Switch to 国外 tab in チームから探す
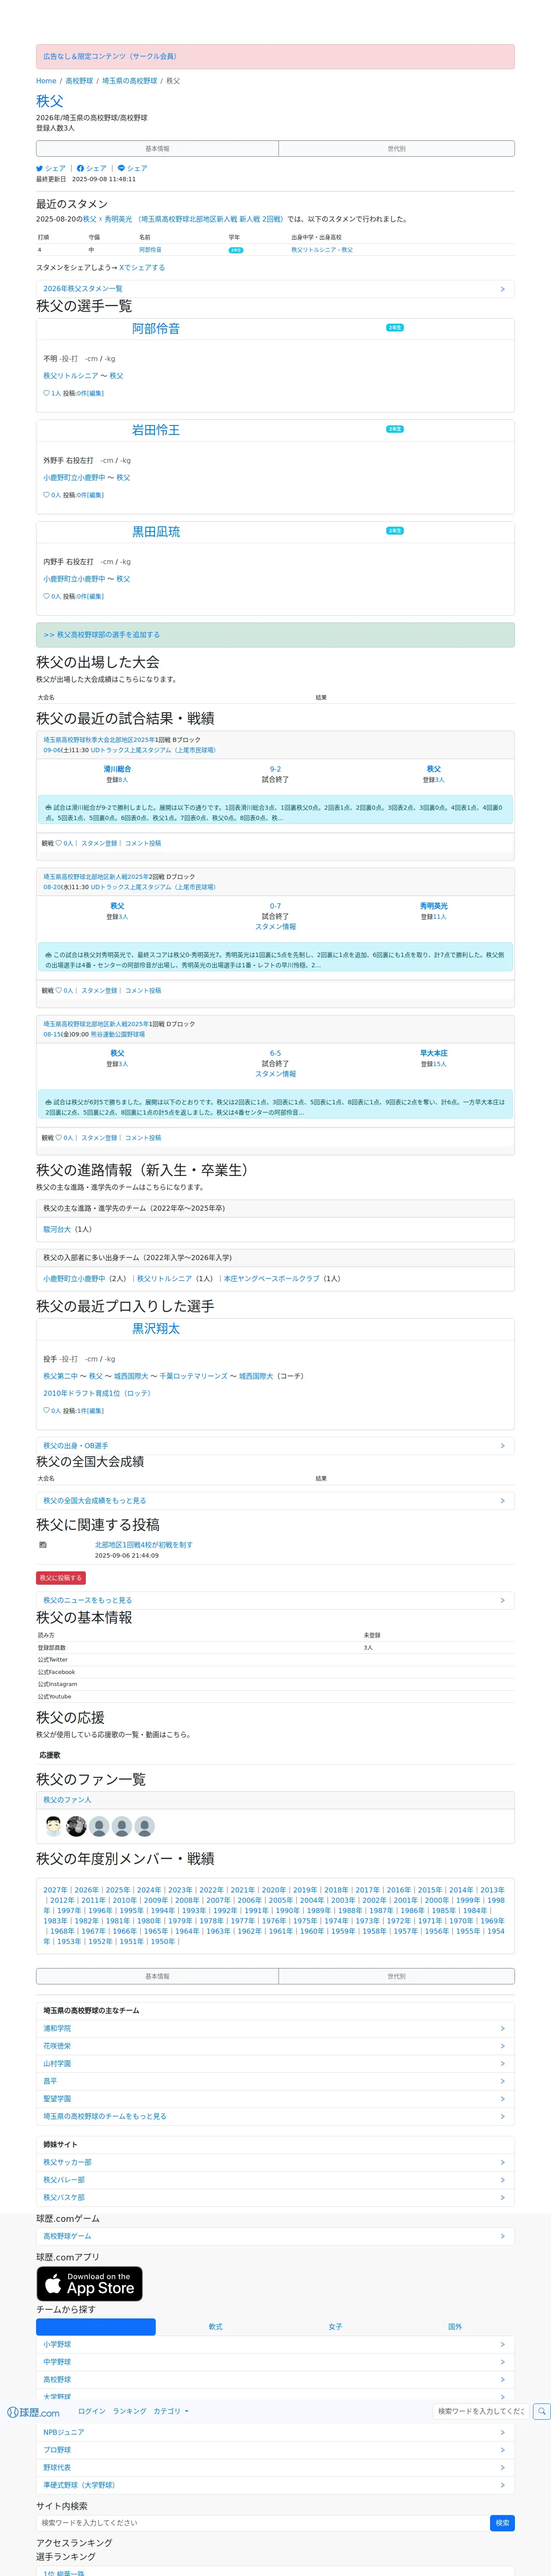This screenshot has height=2576, width=551. pyautogui.click(x=455, y=2327)
